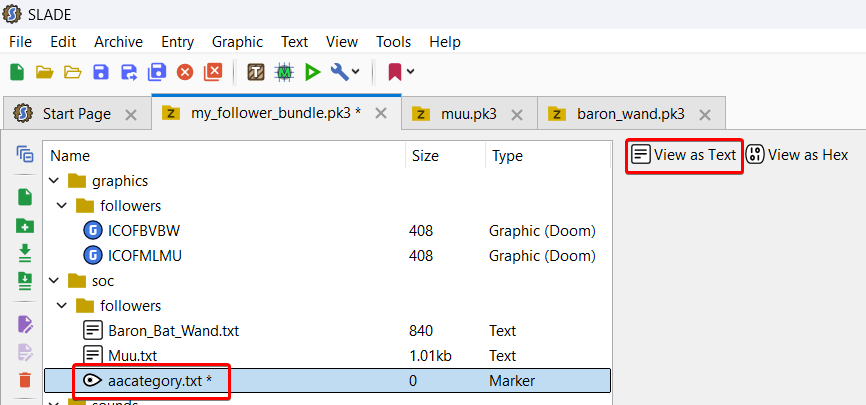Select the graphics folder row
This screenshot has width=866, height=405.
327,181
